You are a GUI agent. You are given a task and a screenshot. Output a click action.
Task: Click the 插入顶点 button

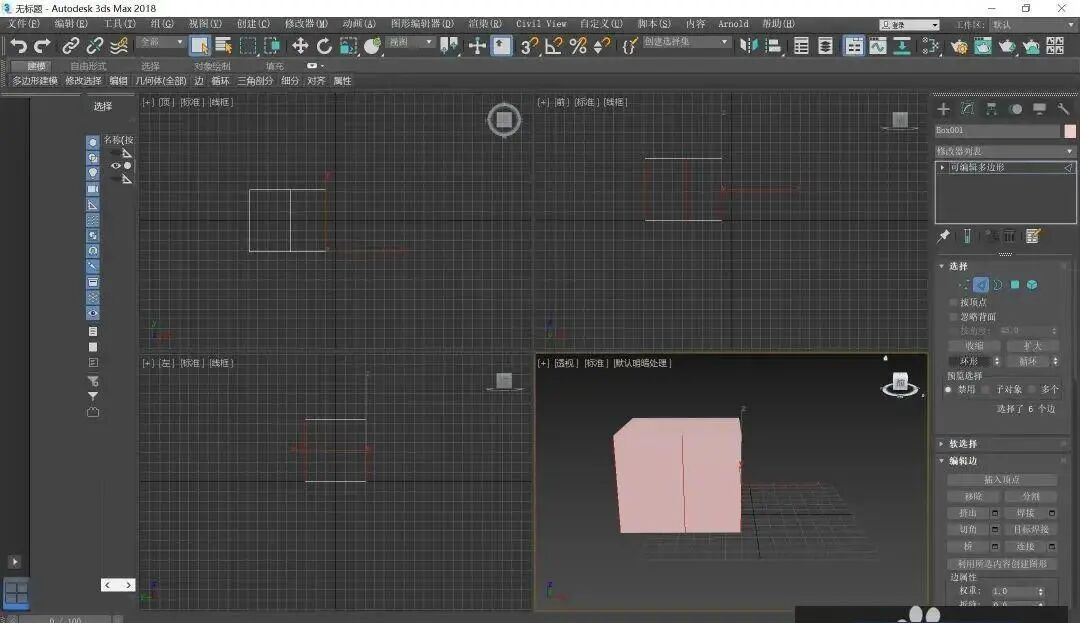tap(1001, 480)
